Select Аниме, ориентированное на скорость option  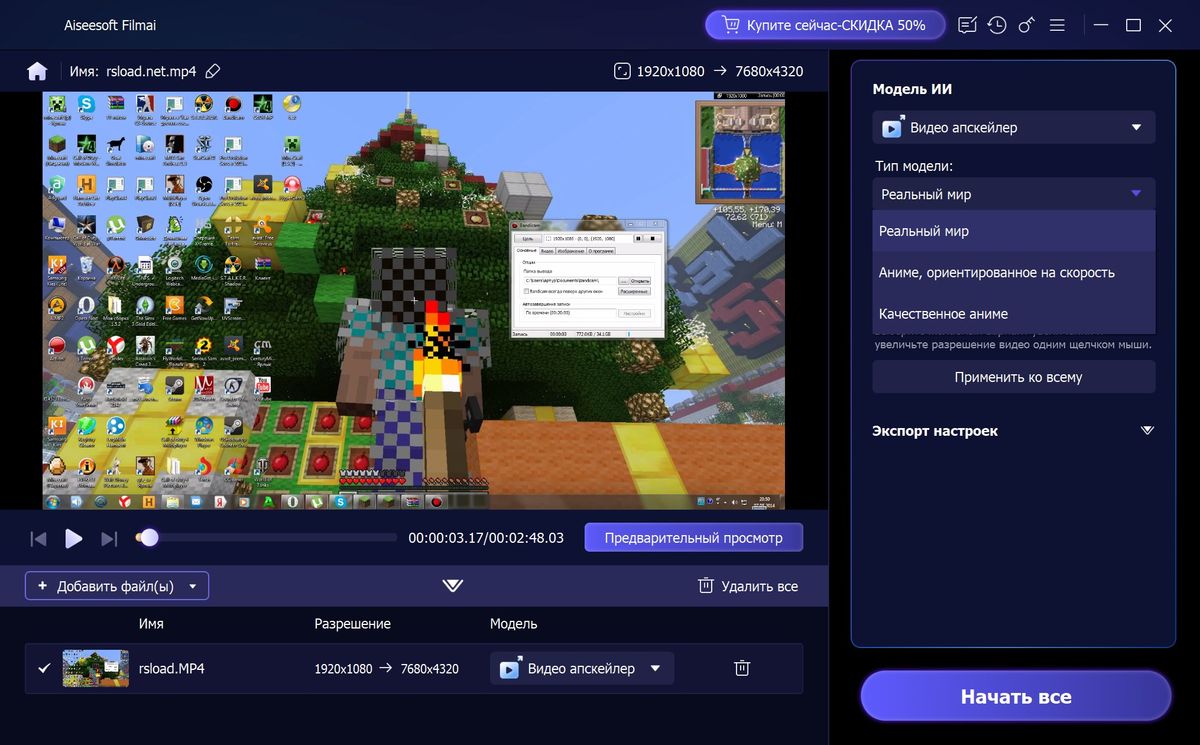click(x=1014, y=272)
